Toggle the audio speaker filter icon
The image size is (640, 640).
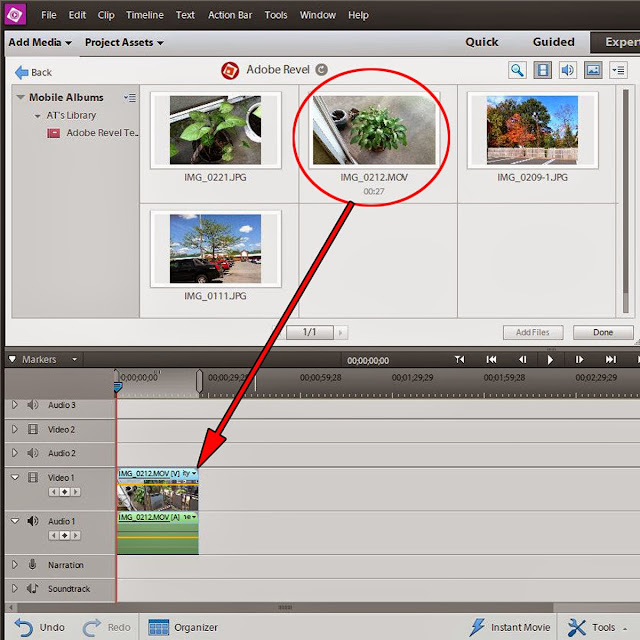tap(568, 70)
